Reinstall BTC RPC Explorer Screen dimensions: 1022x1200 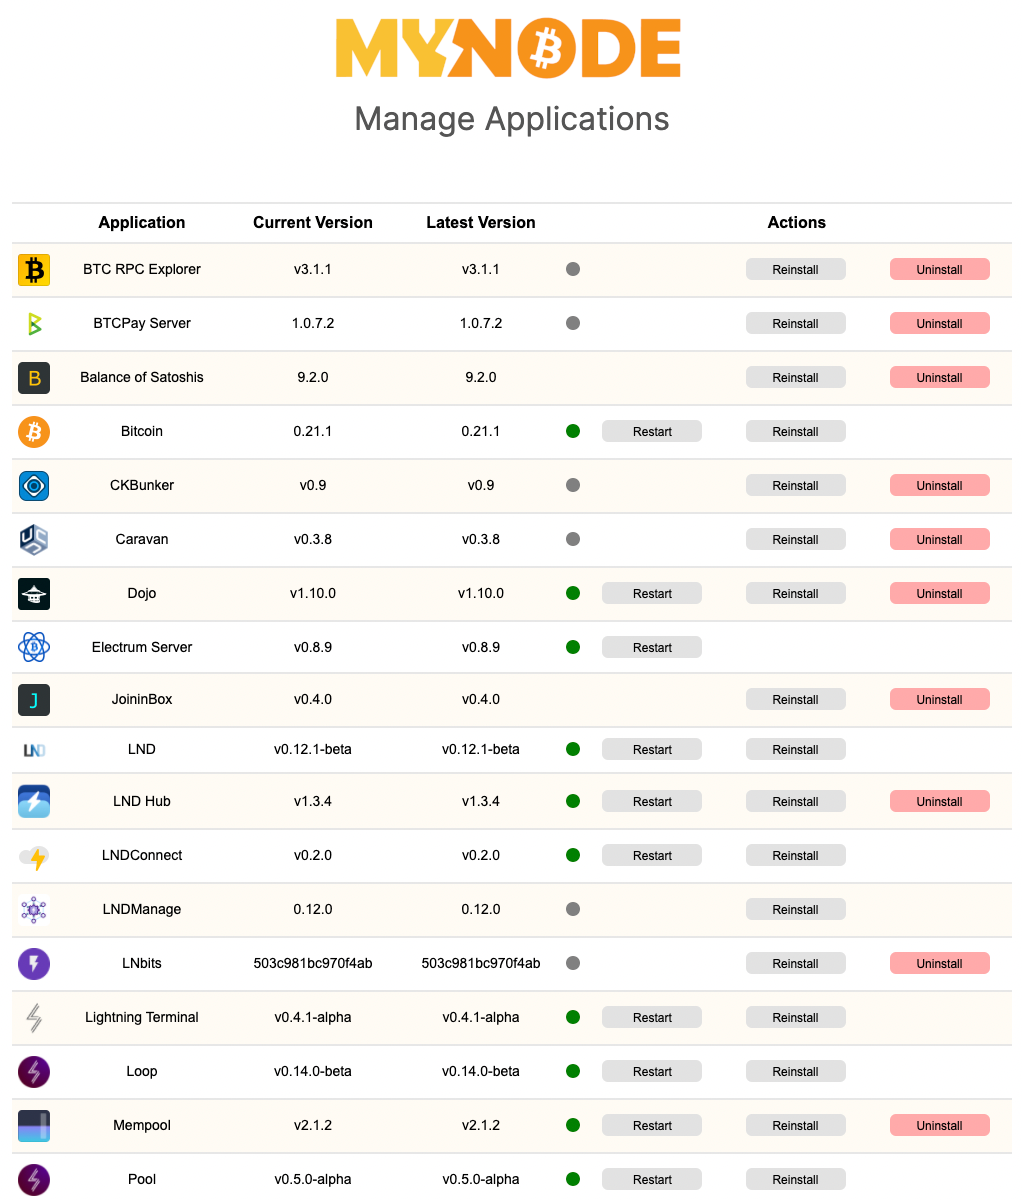click(x=796, y=270)
